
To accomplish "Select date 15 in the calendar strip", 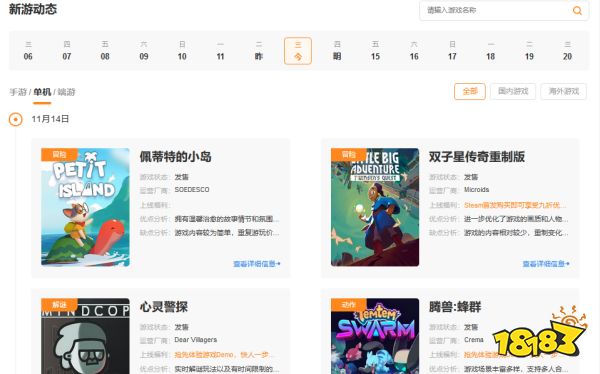I will pyautogui.click(x=375, y=51).
